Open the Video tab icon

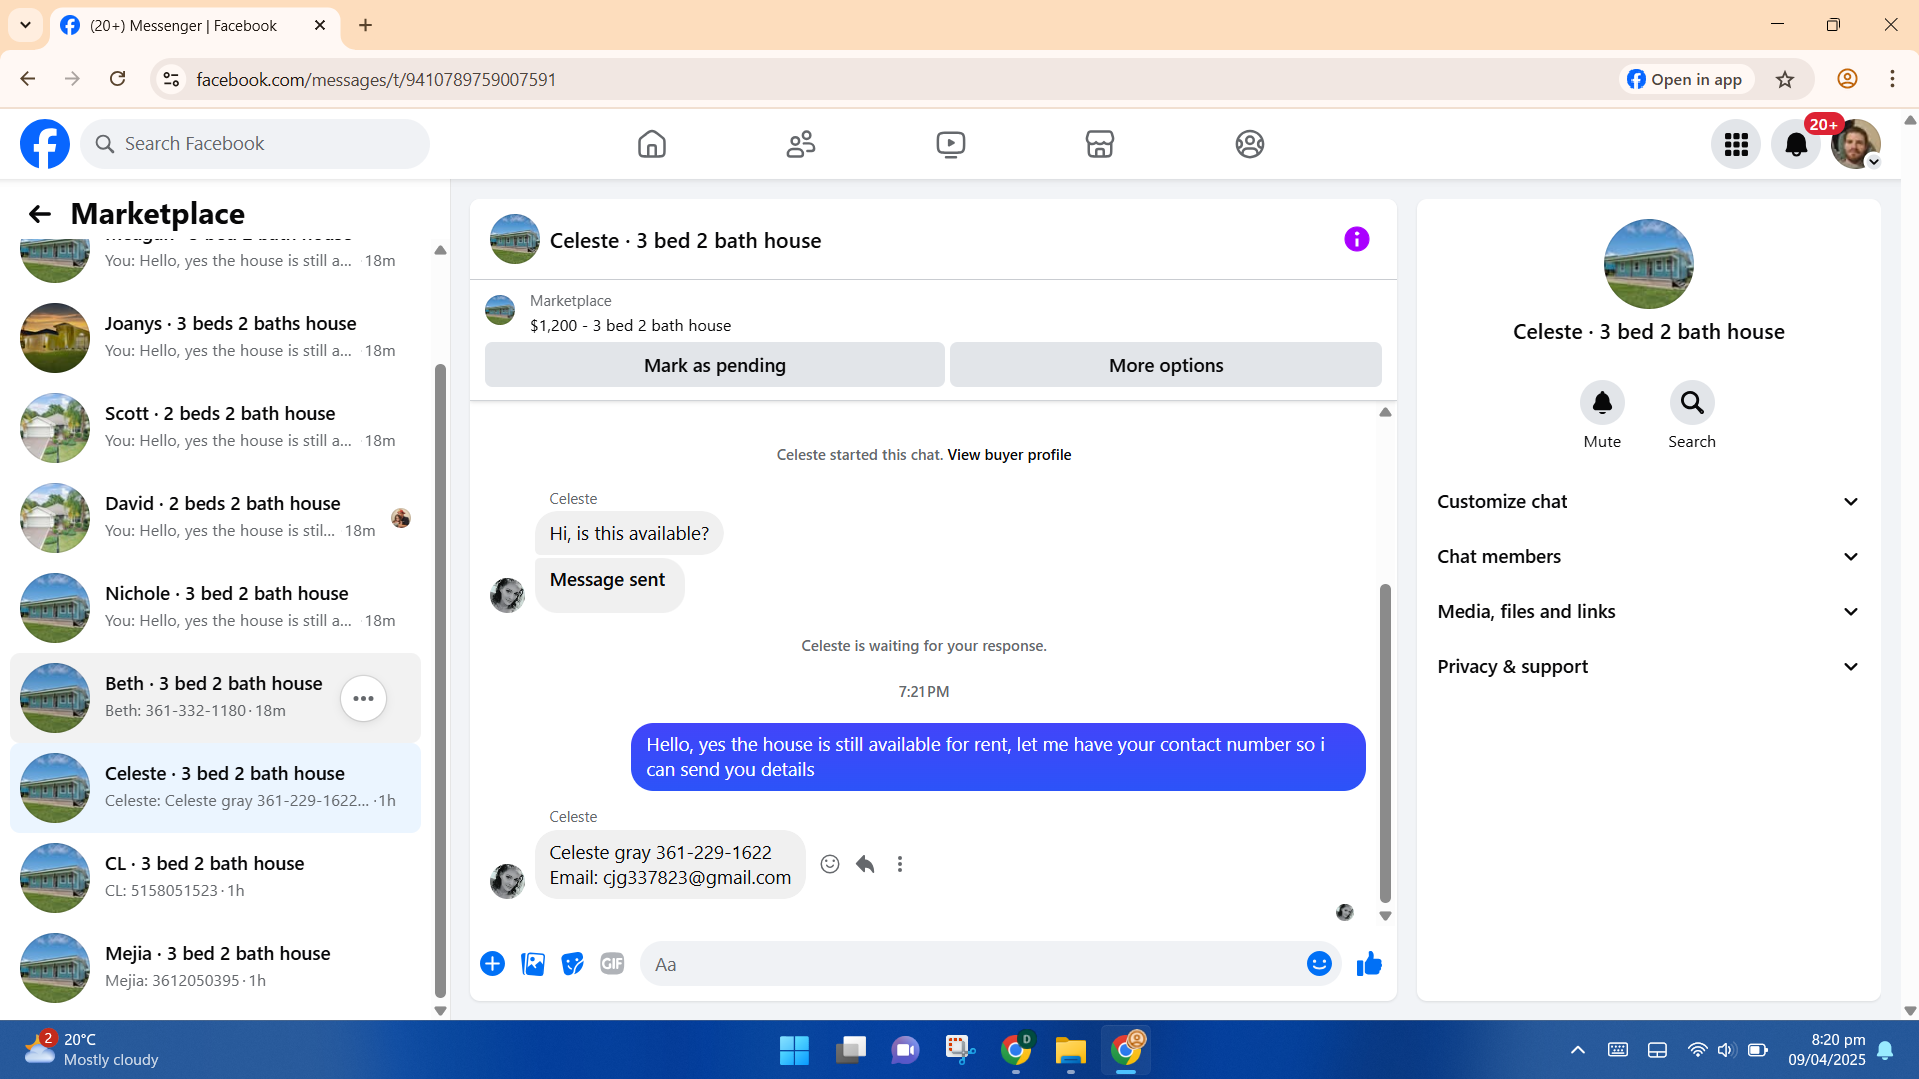(951, 144)
